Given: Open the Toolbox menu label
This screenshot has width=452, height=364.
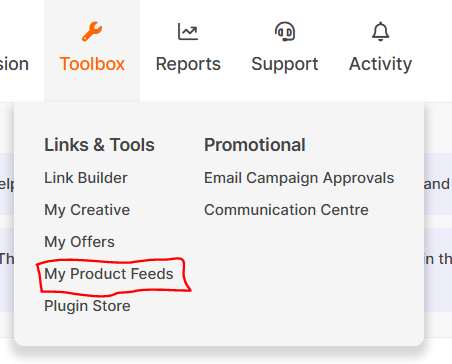Looking at the screenshot, I should (92, 64).
